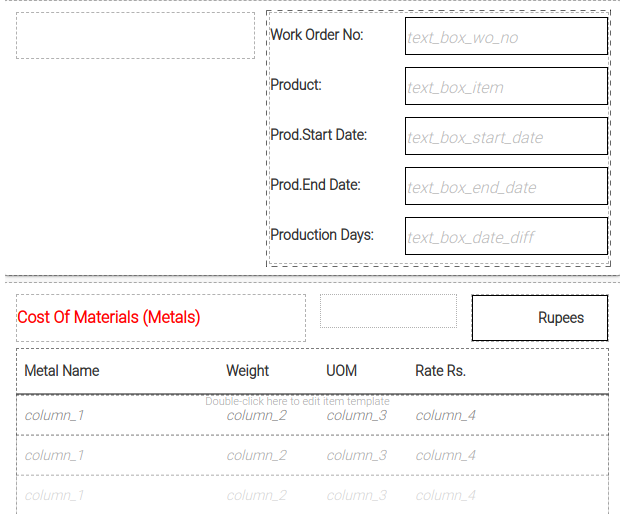Select the Prod.Start Date label
This screenshot has height=514, width=625.
[319, 135]
